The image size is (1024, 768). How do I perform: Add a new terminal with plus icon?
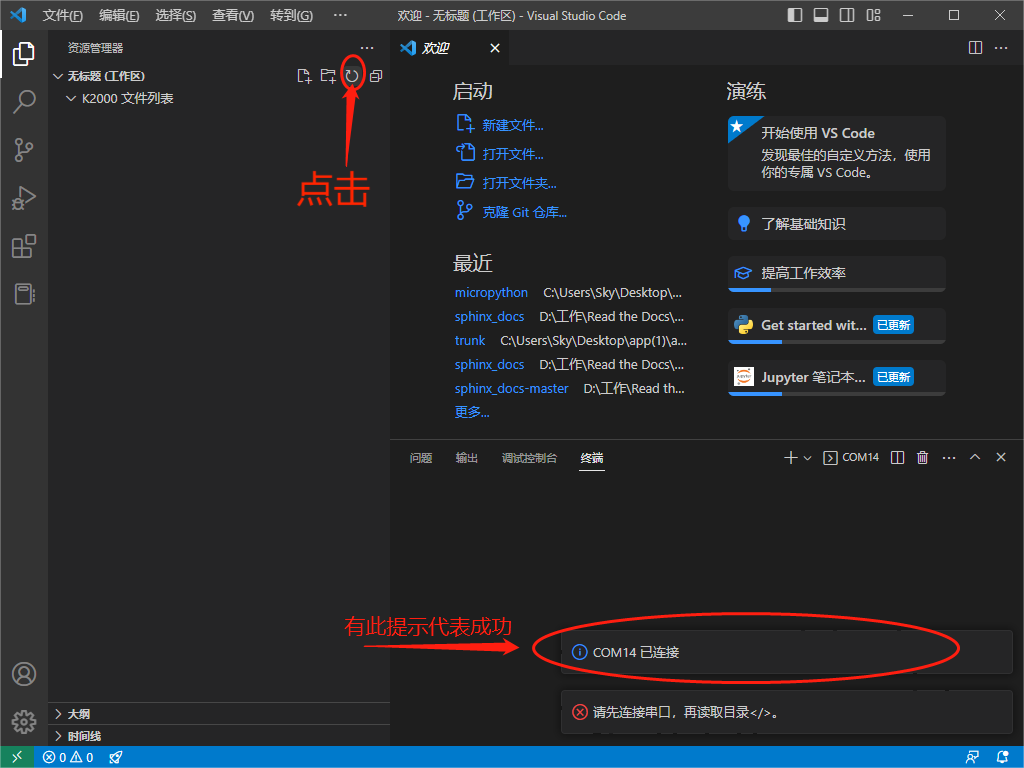[x=790, y=458]
